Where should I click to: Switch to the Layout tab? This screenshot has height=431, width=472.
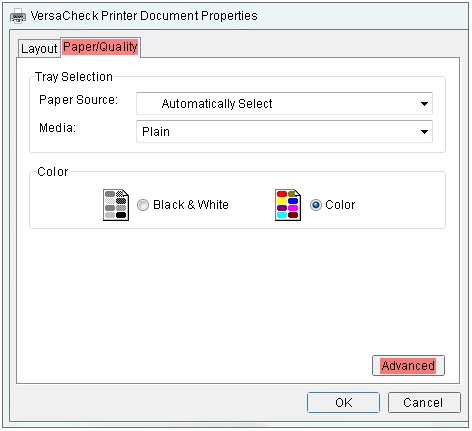tap(39, 49)
